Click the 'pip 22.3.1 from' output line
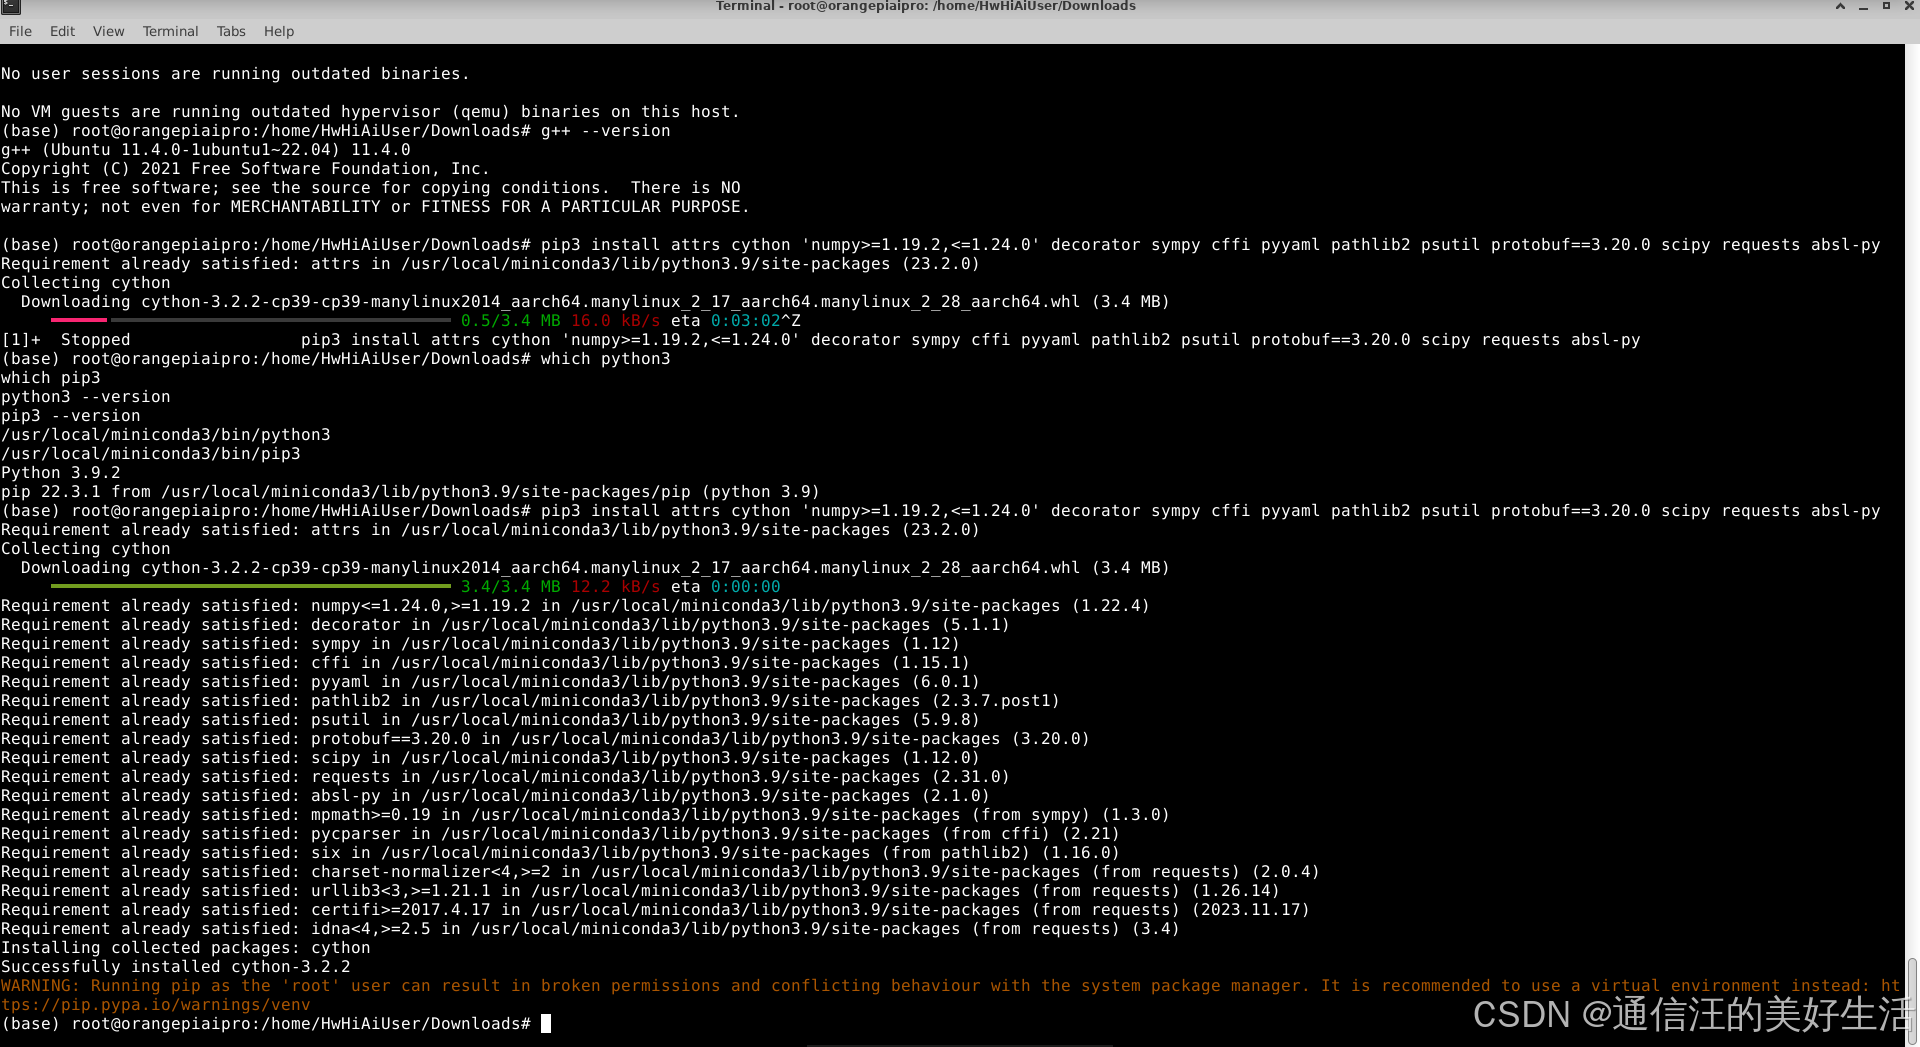 (x=410, y=492)
